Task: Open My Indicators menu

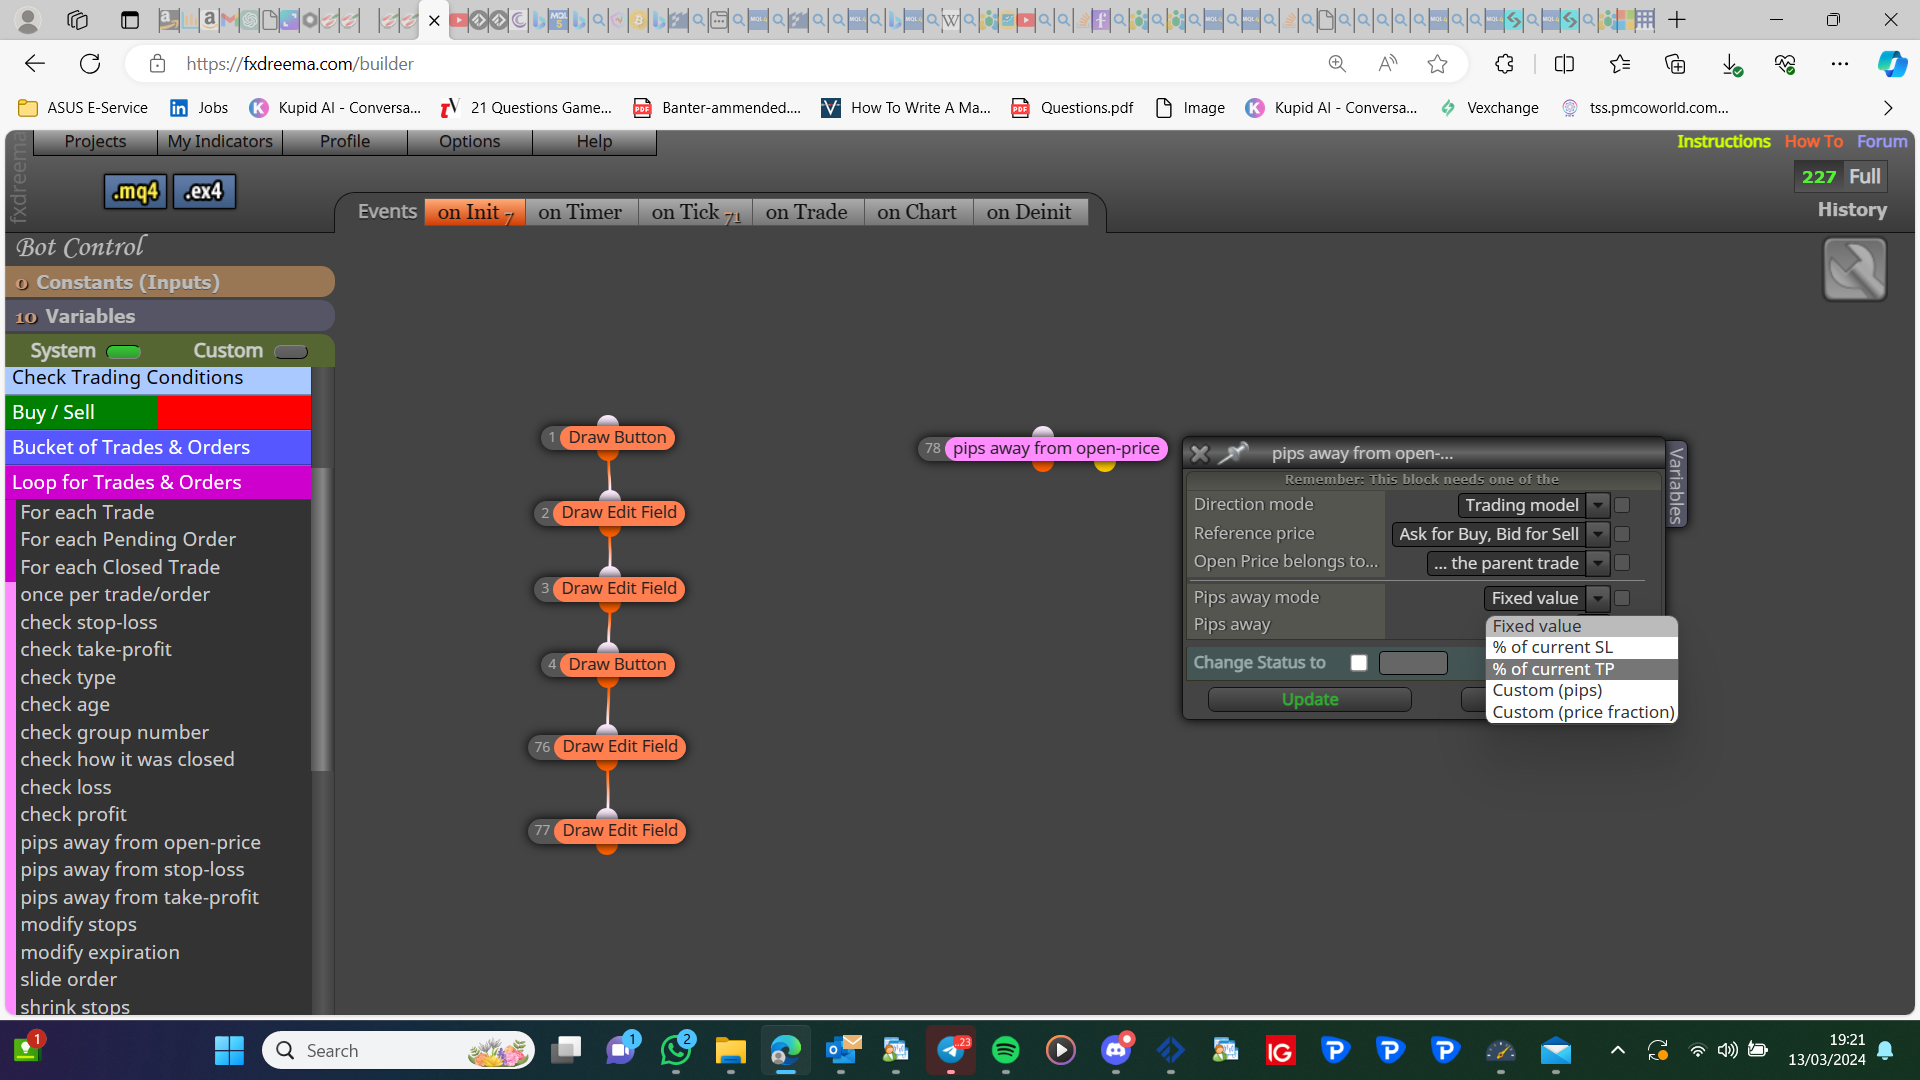Action: click(x=220, y=142)
